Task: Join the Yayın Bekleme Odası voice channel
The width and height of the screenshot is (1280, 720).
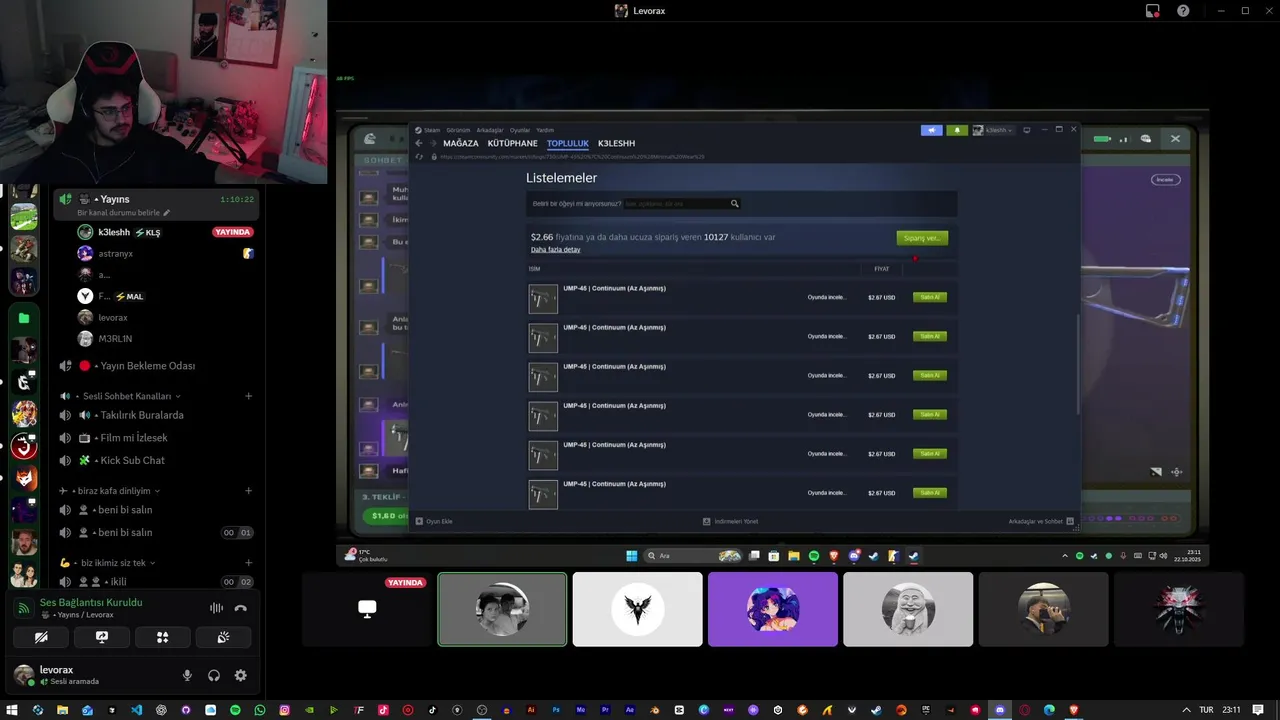Action: pyautogui.click(x=155, y=366)
